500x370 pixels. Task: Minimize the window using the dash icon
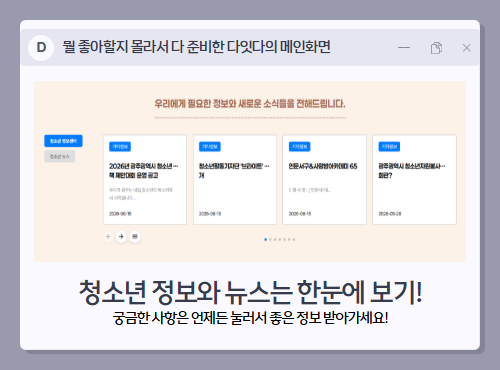tap(404, 48)
